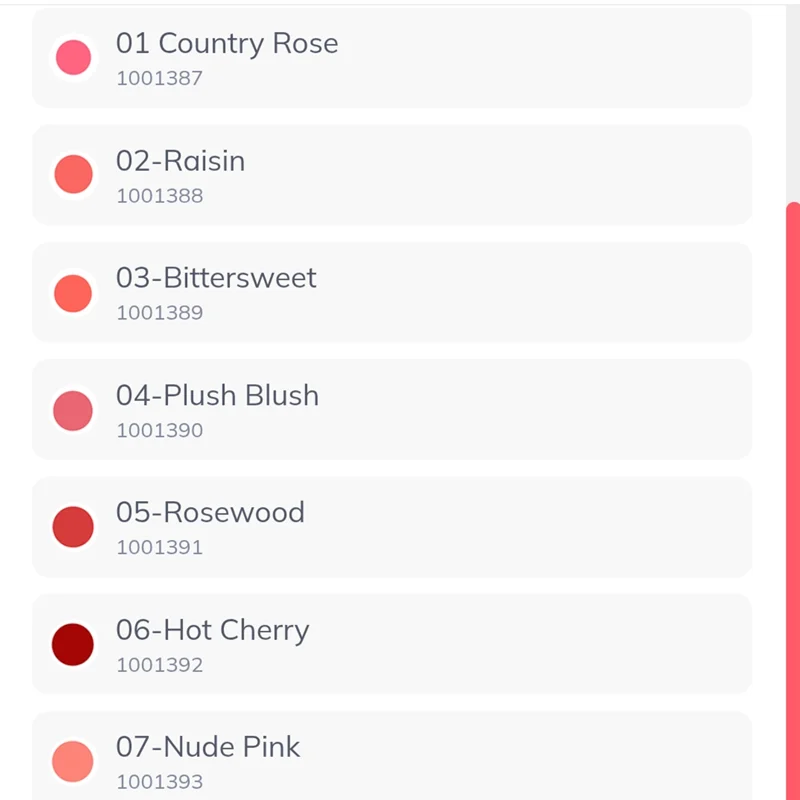The width and height of the screenshot is (800, 800).
Task: Select the SKU number 1001390
Action: coord(159,431)
